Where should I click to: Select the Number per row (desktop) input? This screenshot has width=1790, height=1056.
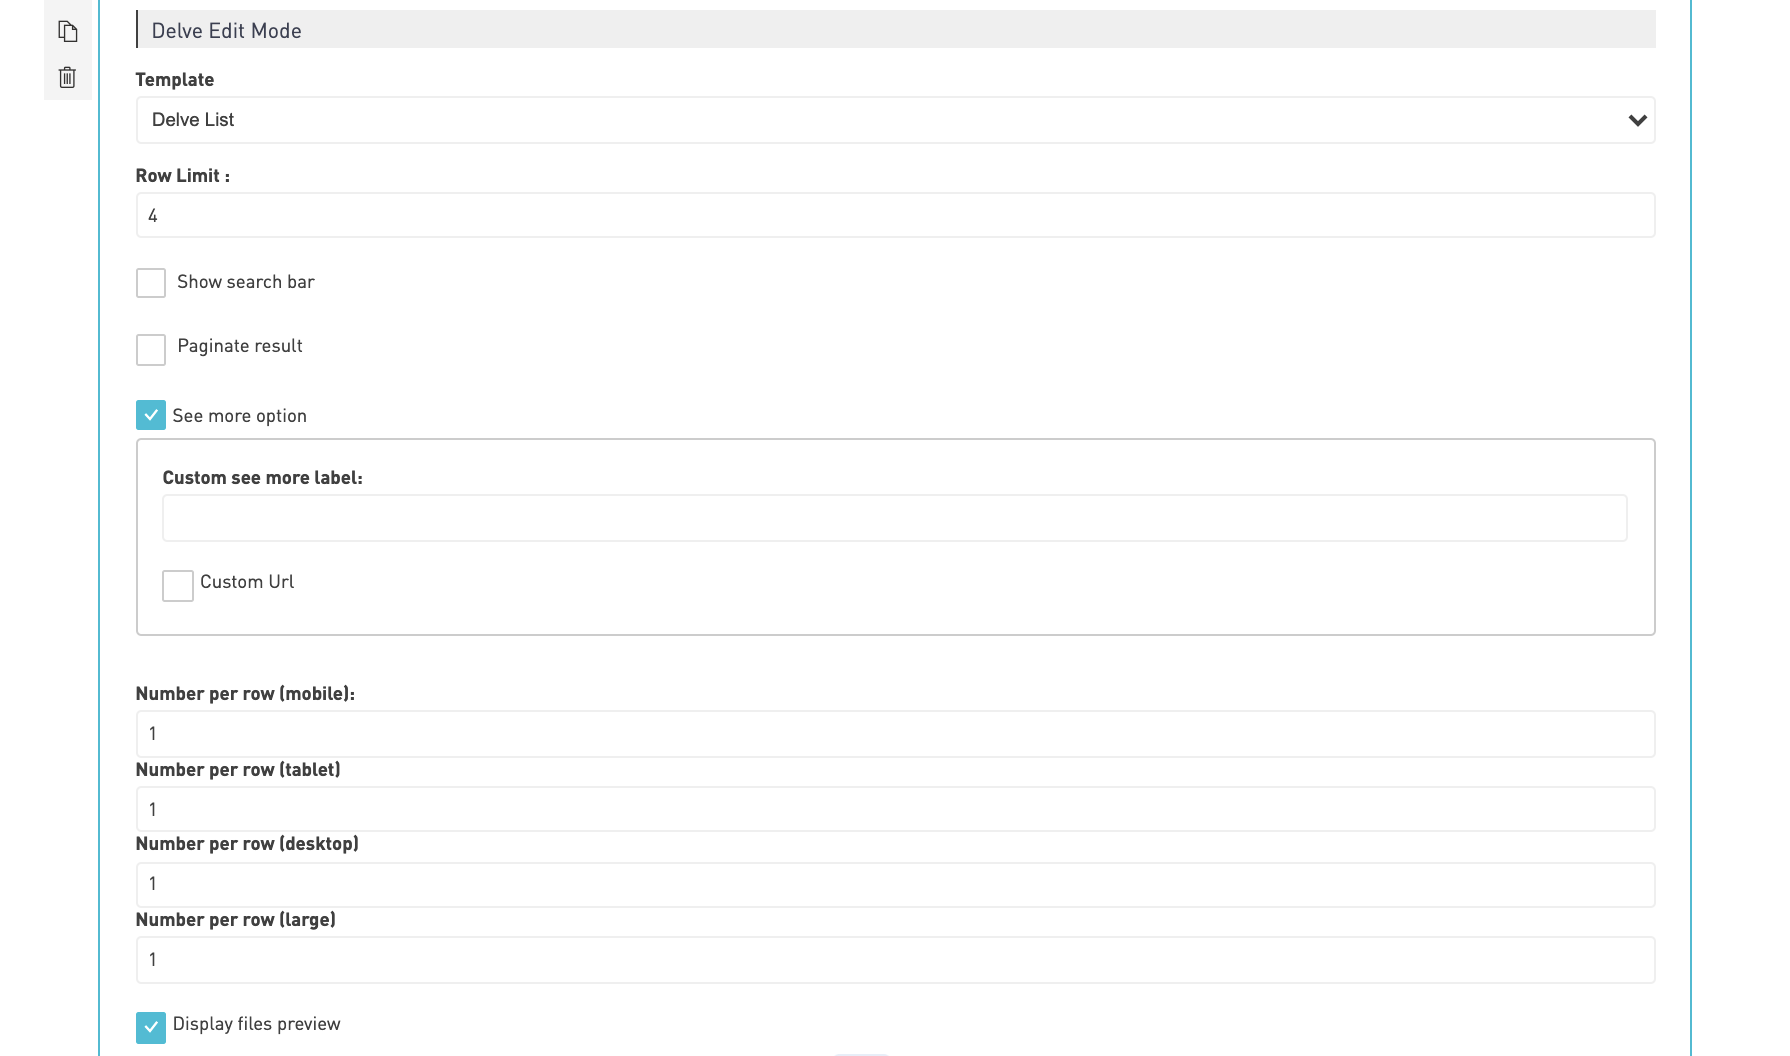click(x=895, y=884)
